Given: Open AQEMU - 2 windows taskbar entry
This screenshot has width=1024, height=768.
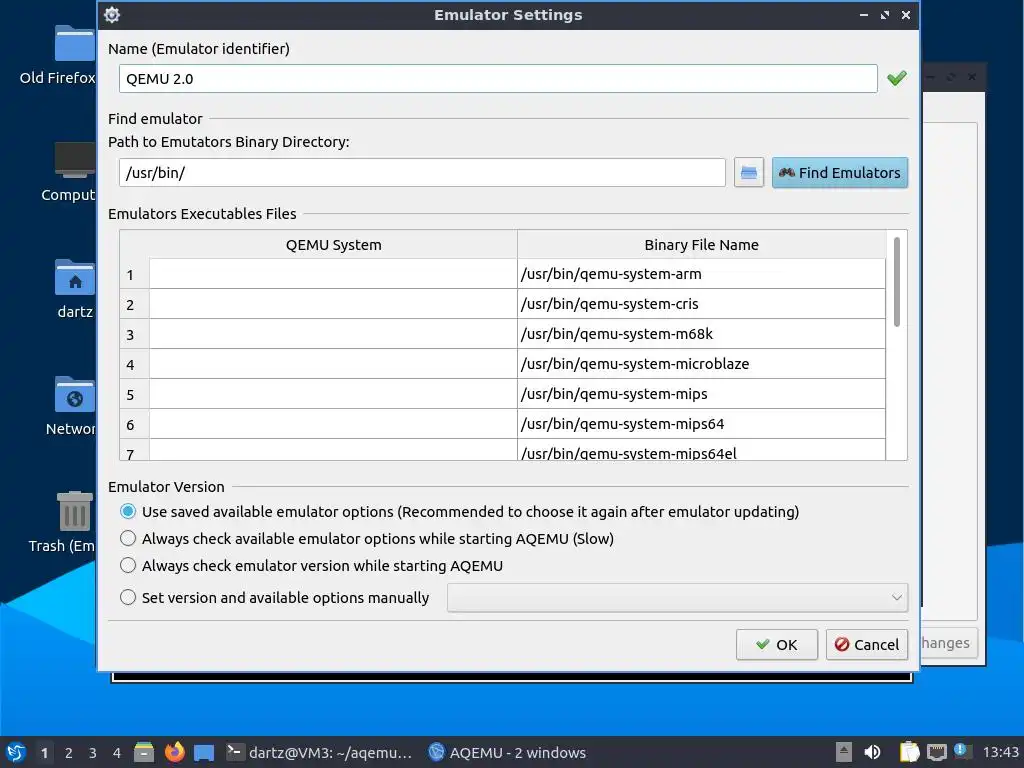Looking at the screenshot, I should click(507, 752).
